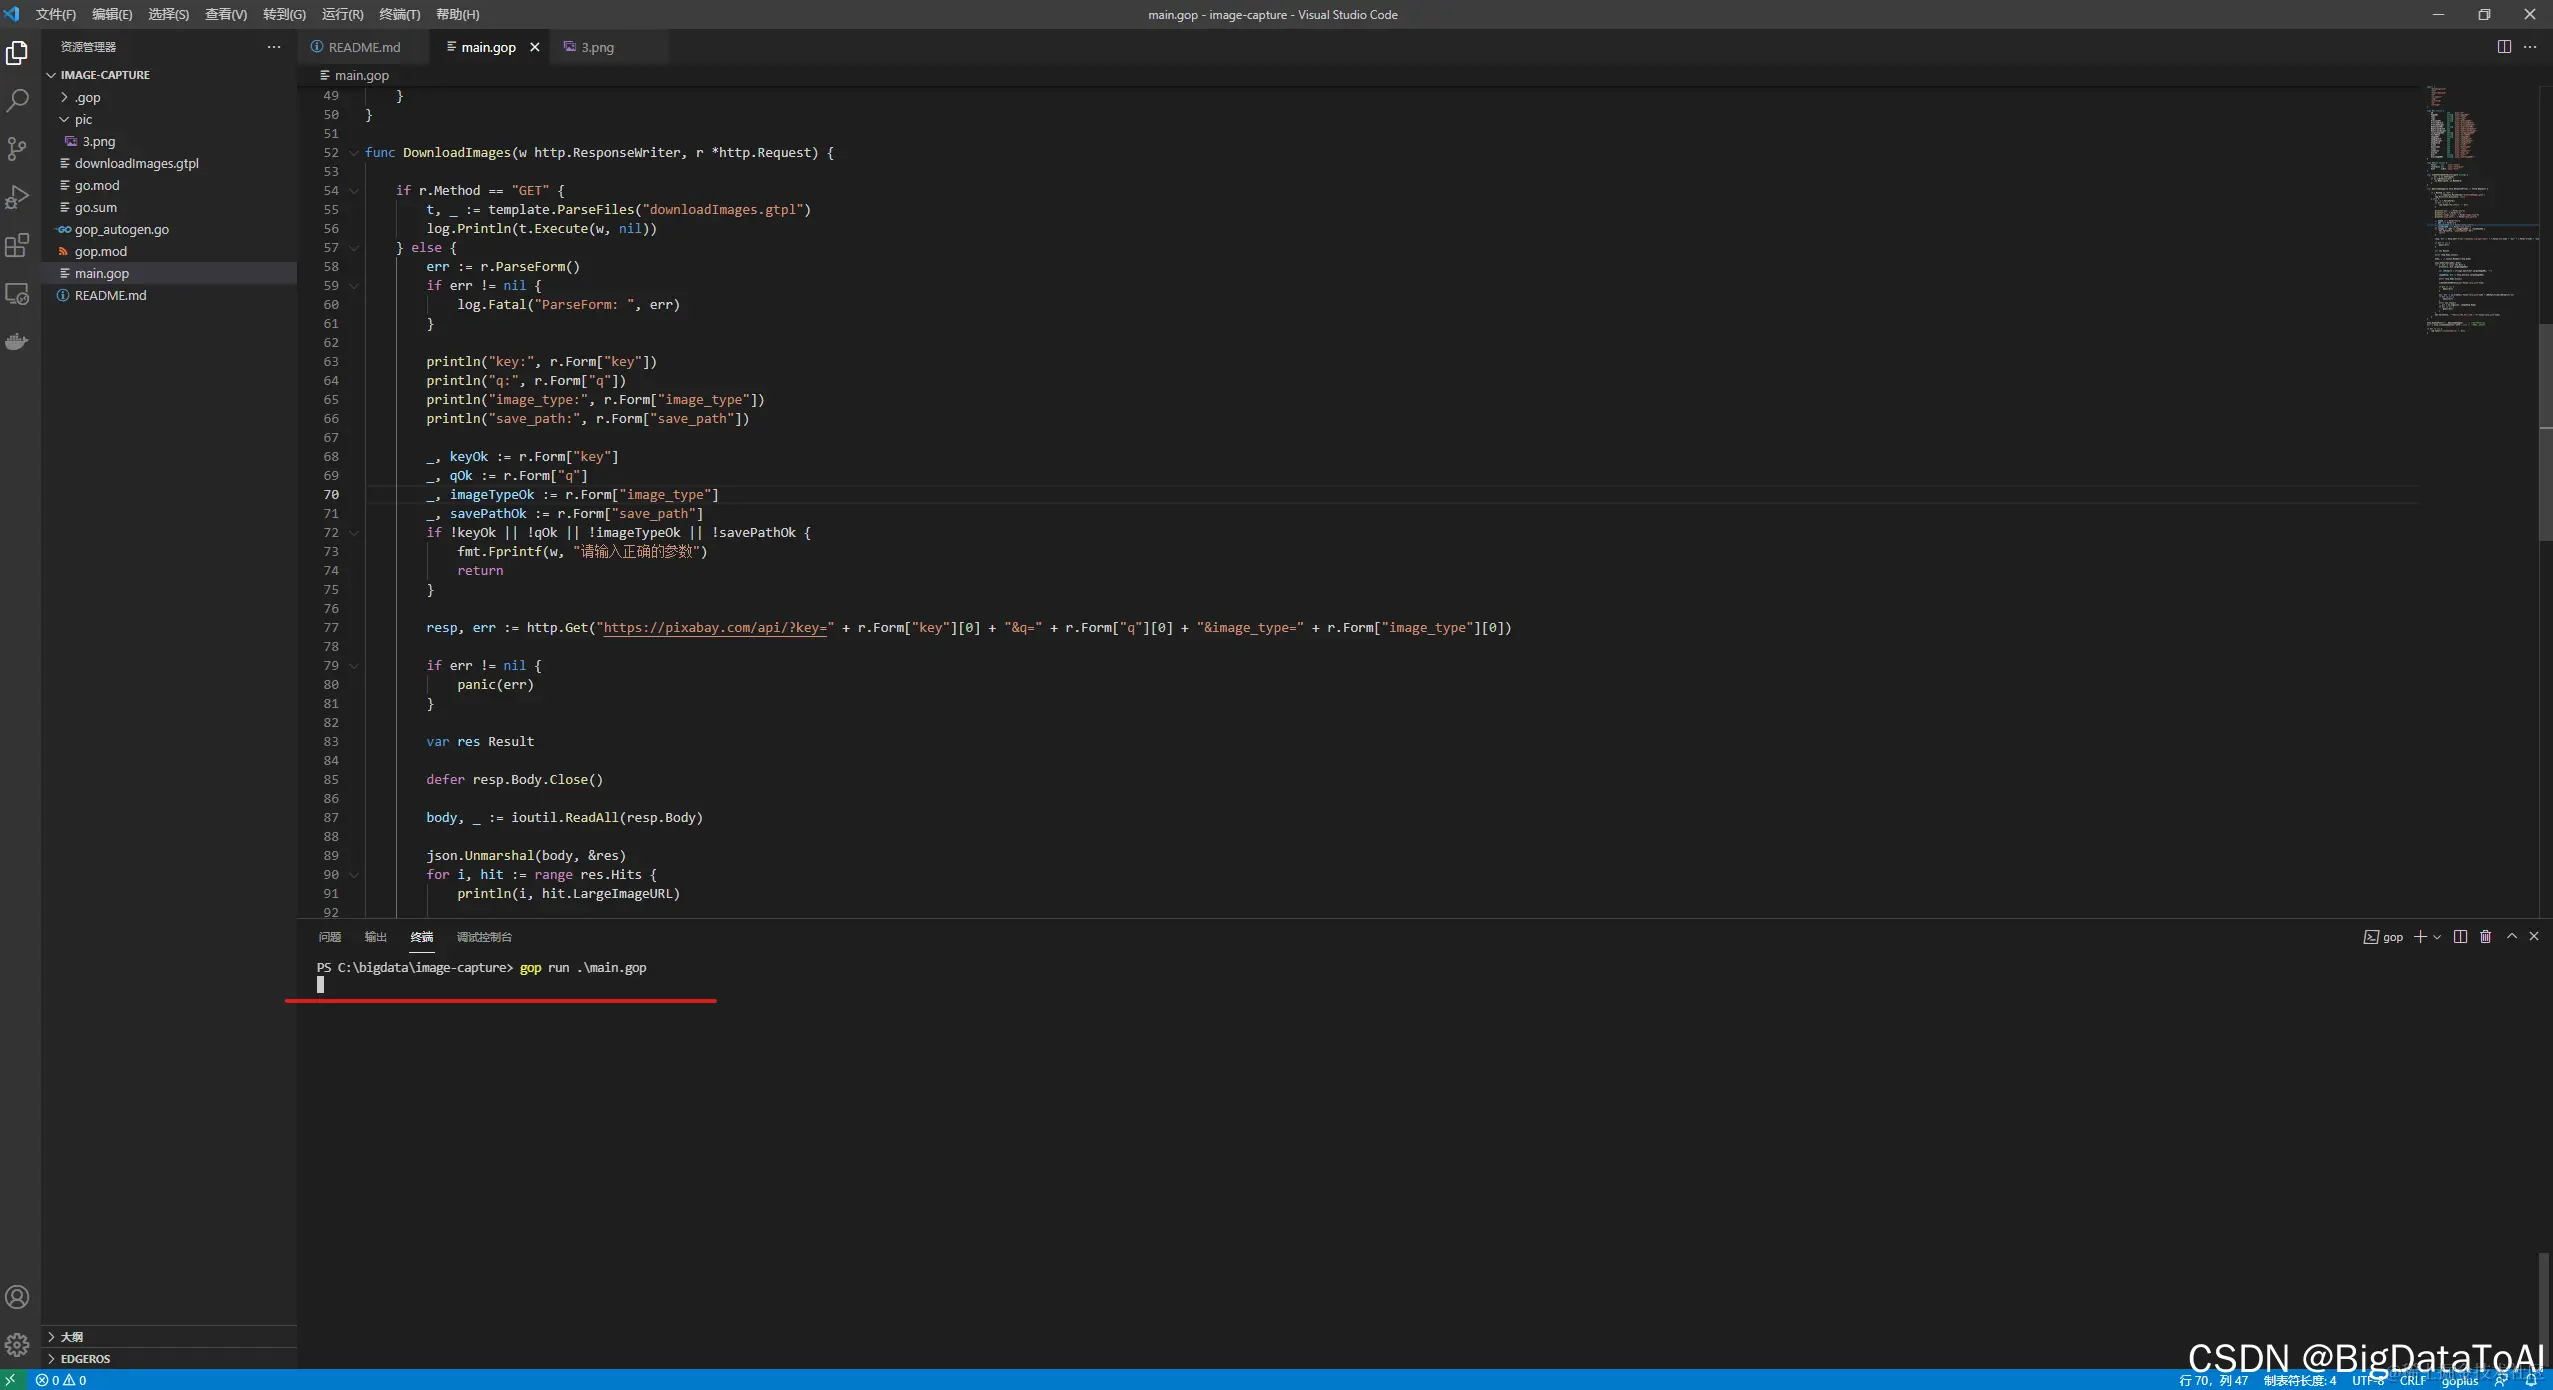Open gop_autogen.go in the explorer
Image resolution: width=2553 pixels, height=1390 pixels.
click(x=122, y=229)
